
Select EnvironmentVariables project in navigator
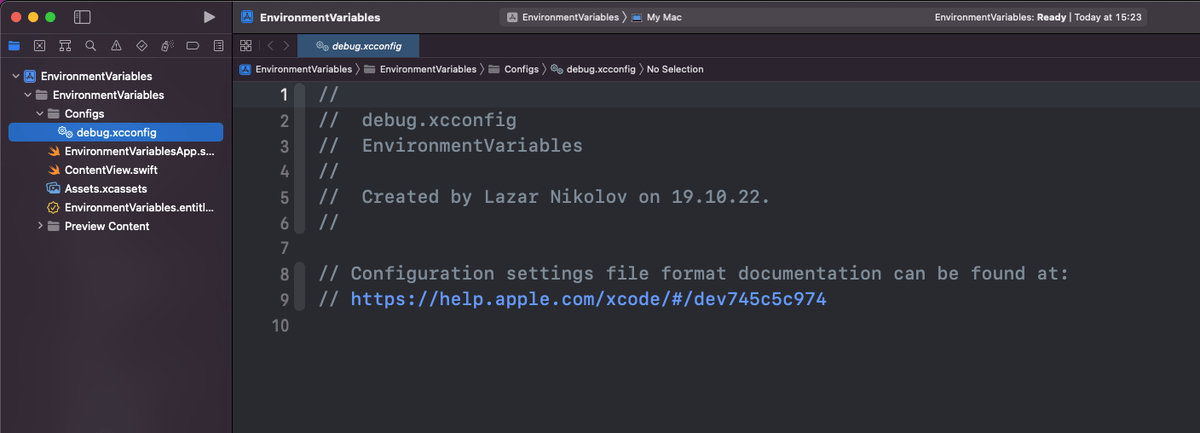[116, 76]
